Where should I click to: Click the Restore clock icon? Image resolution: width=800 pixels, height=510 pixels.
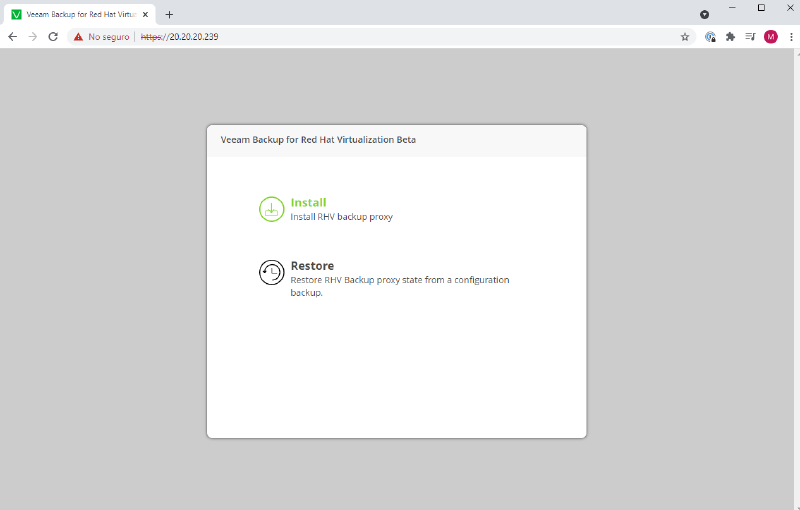tap(271, 272)
